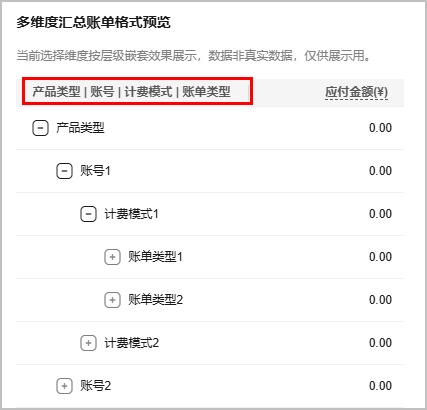
Task: Click the 多维度汇总账单格式预览 title
Action: 94,23
